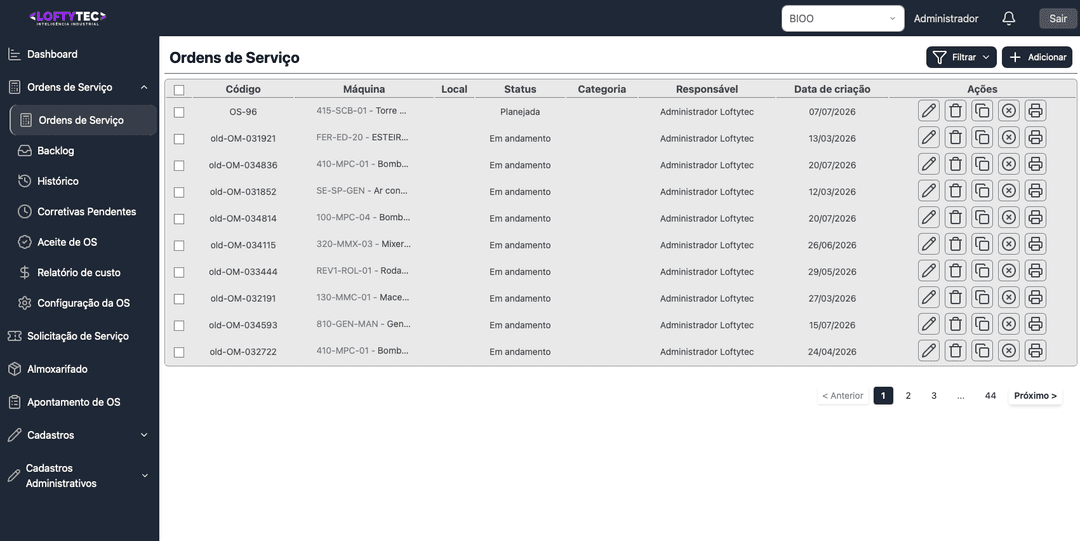1080x541 pixels.
Task: Print order OS-96 with printer icon
Action: point(1035,110)
